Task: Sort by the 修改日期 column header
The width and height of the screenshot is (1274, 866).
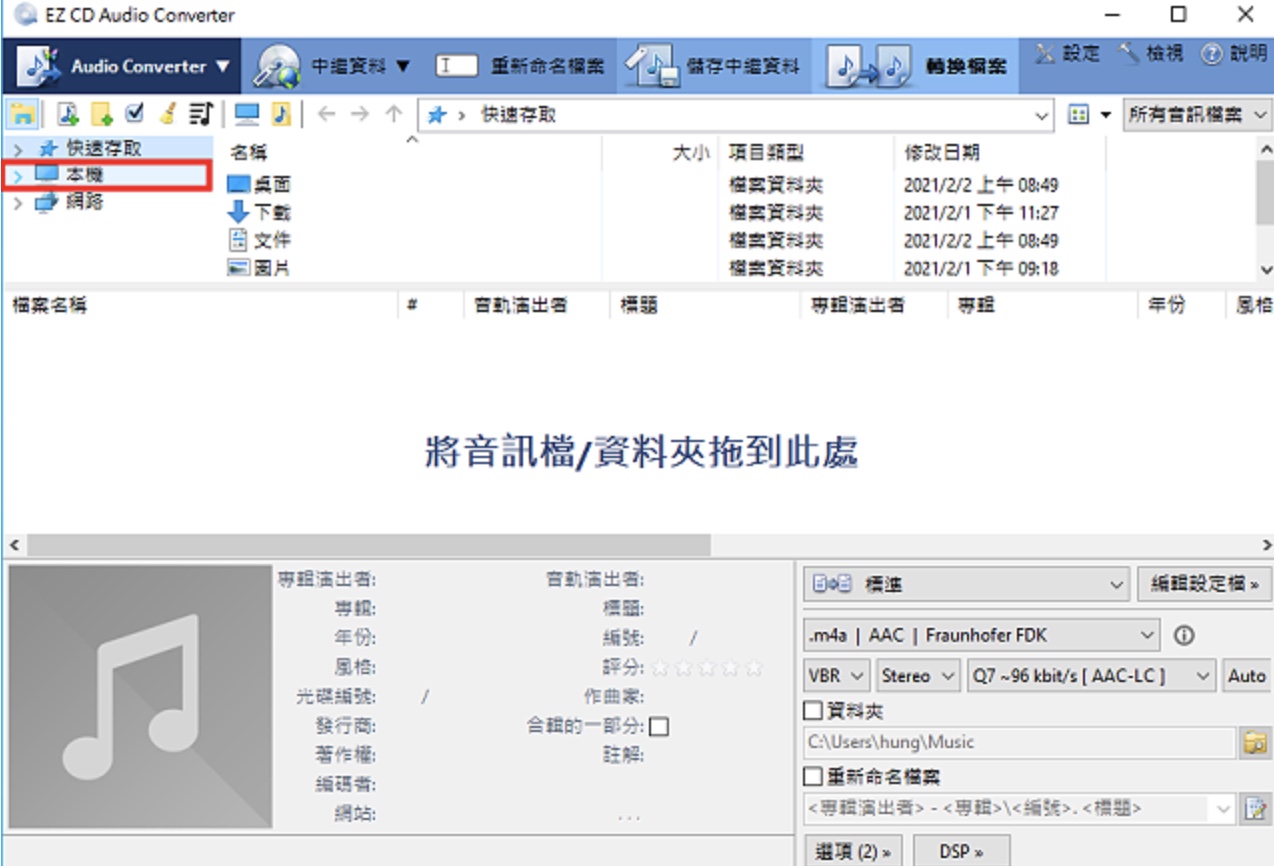Action: click(941, 153)
